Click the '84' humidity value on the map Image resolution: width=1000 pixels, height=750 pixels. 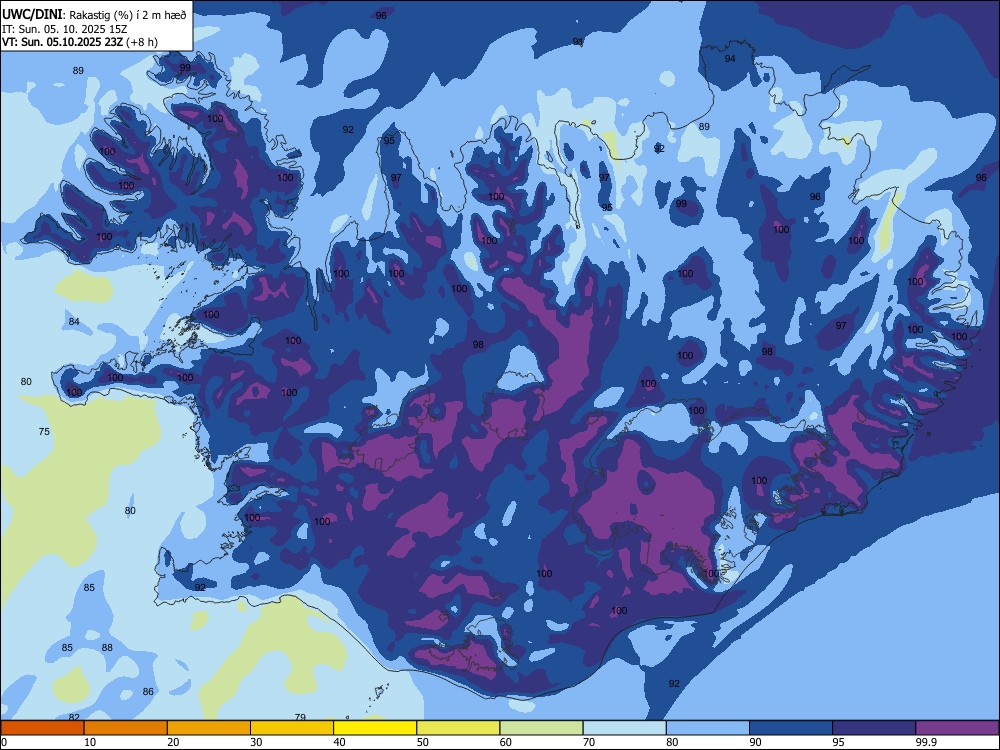tap(74, 321)
